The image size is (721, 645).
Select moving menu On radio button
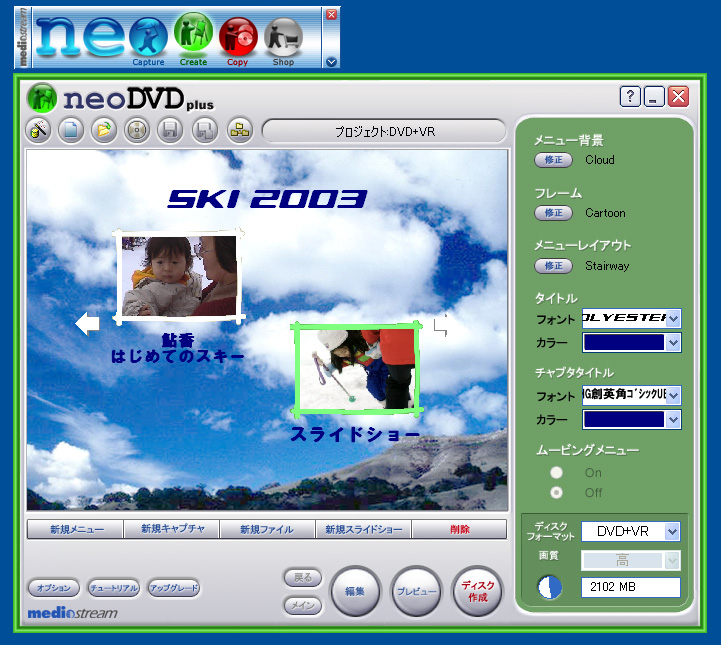[x=556, y=472]
